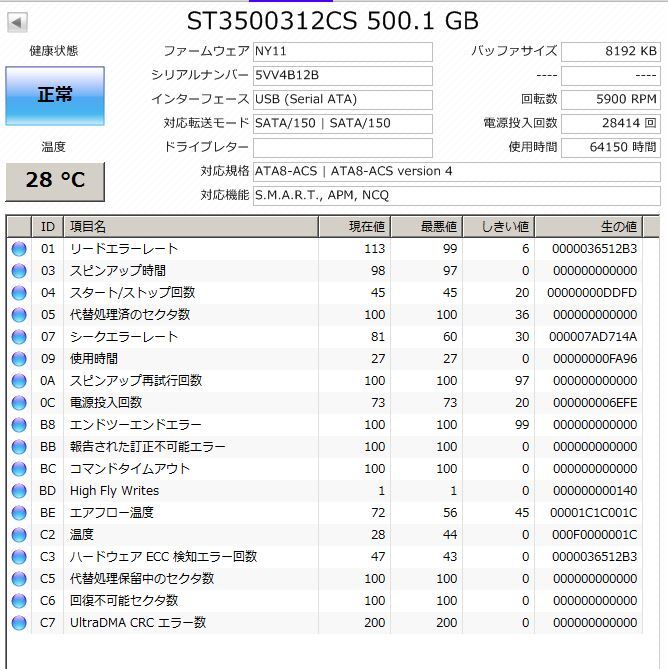This screenshot has height=669, width=668.
Task: Click the serial number field 5VV4B12B
Action: click(343, 76)
